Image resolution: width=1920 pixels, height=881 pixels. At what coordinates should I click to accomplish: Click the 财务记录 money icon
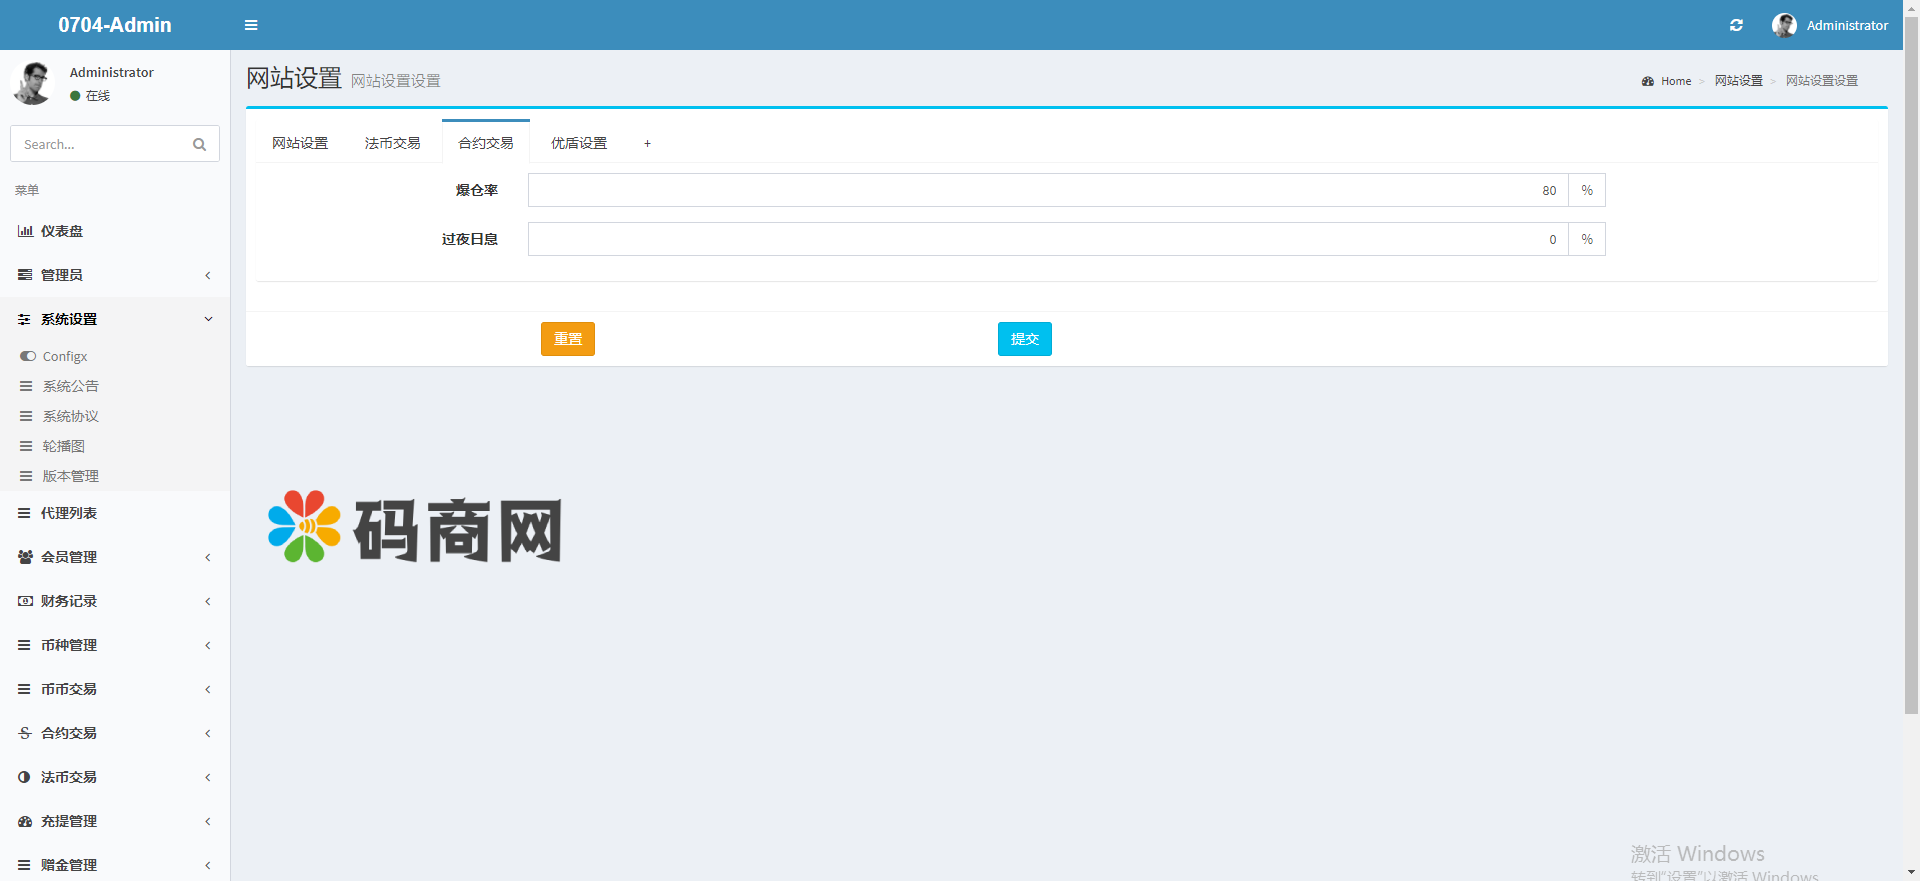[x=25, y=601]
